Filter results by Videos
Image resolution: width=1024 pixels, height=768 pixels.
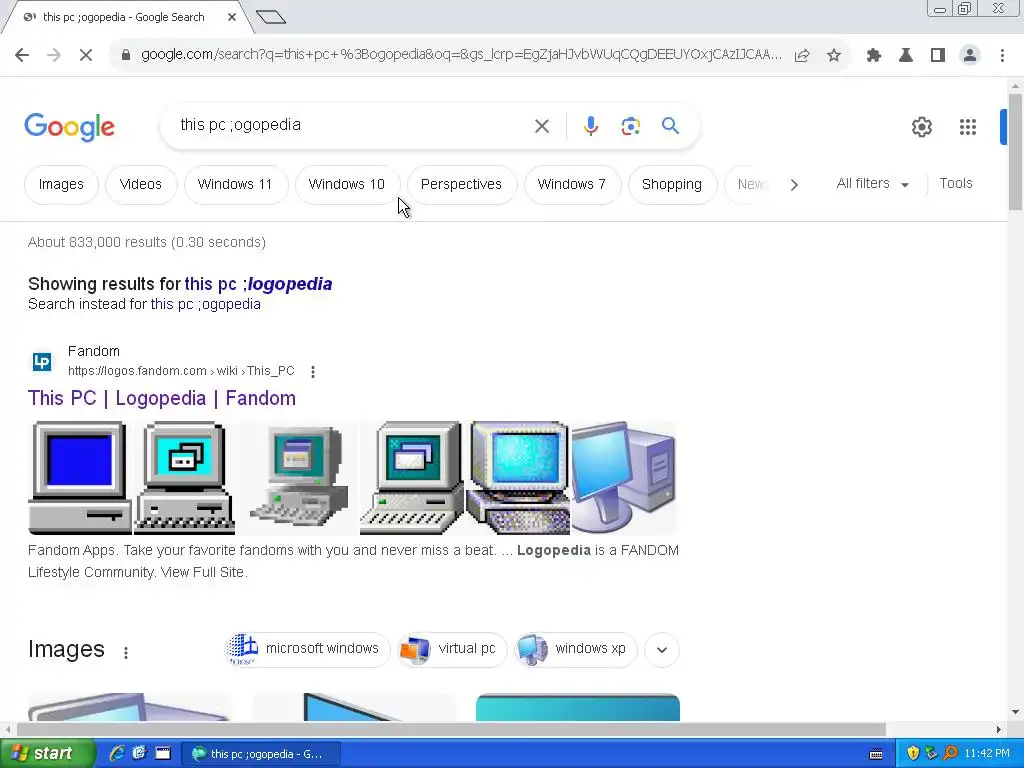140,185
